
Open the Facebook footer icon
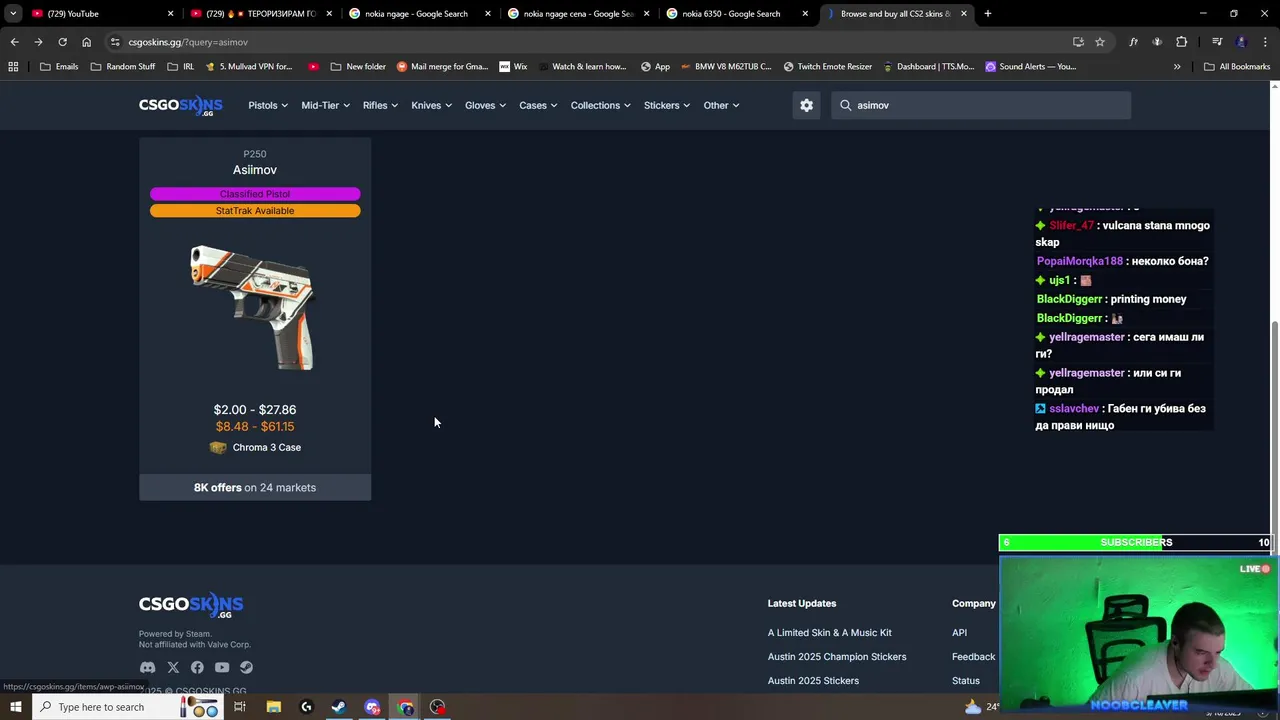click(x=197, y=667)
